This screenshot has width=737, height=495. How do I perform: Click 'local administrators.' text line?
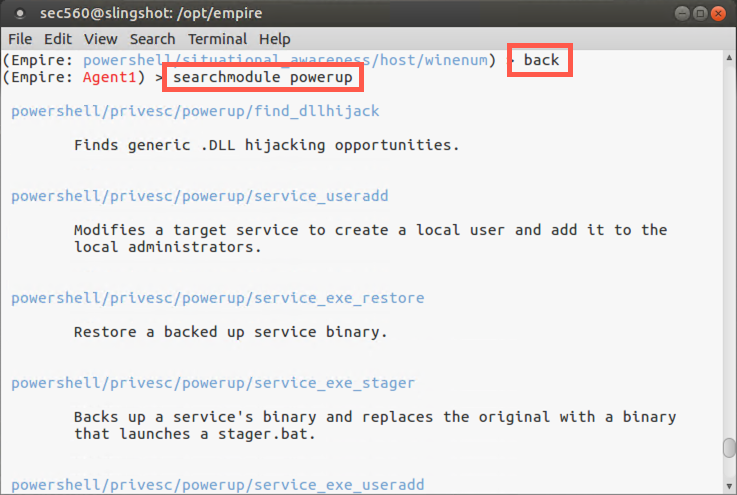(x=168, y=247)
